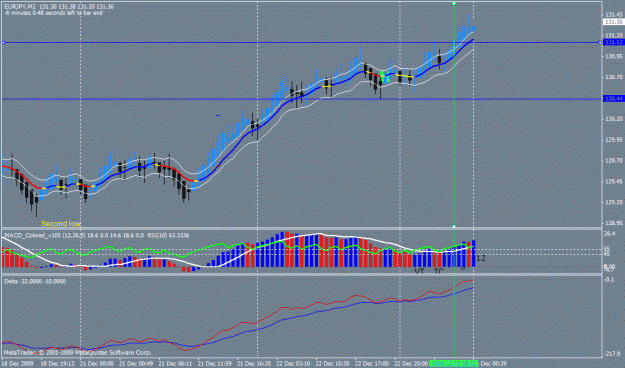Select the green vertical line top handle
Viewport: 625px width, 368px height.
click(454, 4)
